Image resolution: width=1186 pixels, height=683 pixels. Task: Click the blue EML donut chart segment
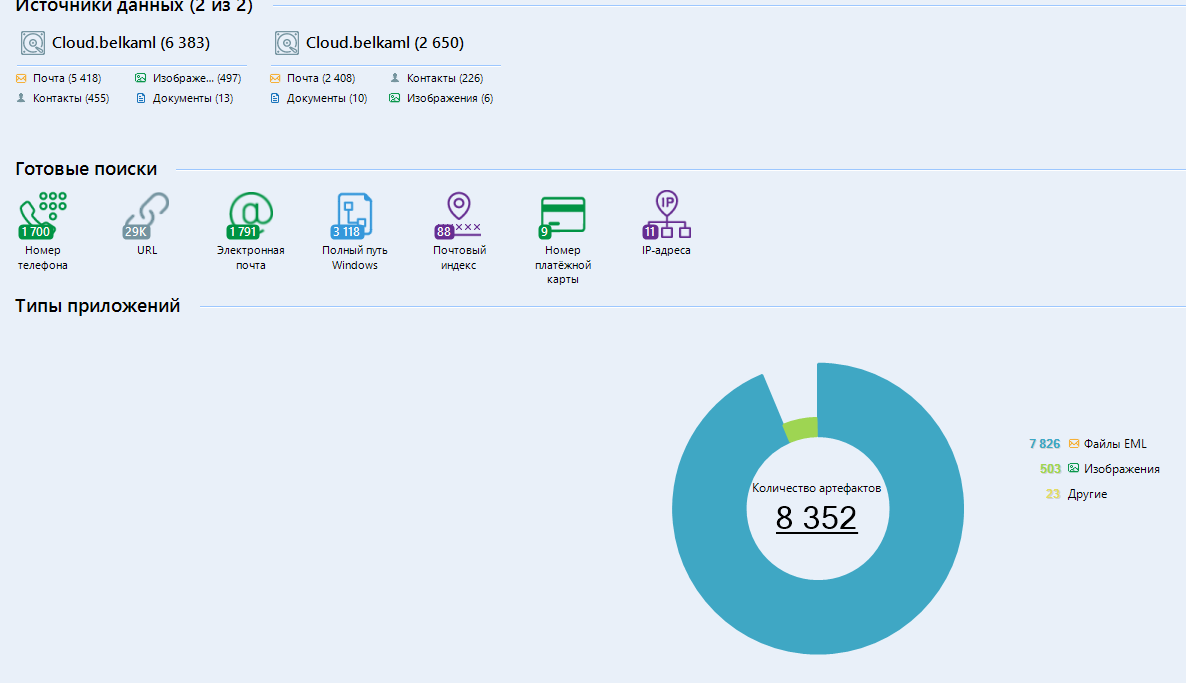tap(818, 616)
